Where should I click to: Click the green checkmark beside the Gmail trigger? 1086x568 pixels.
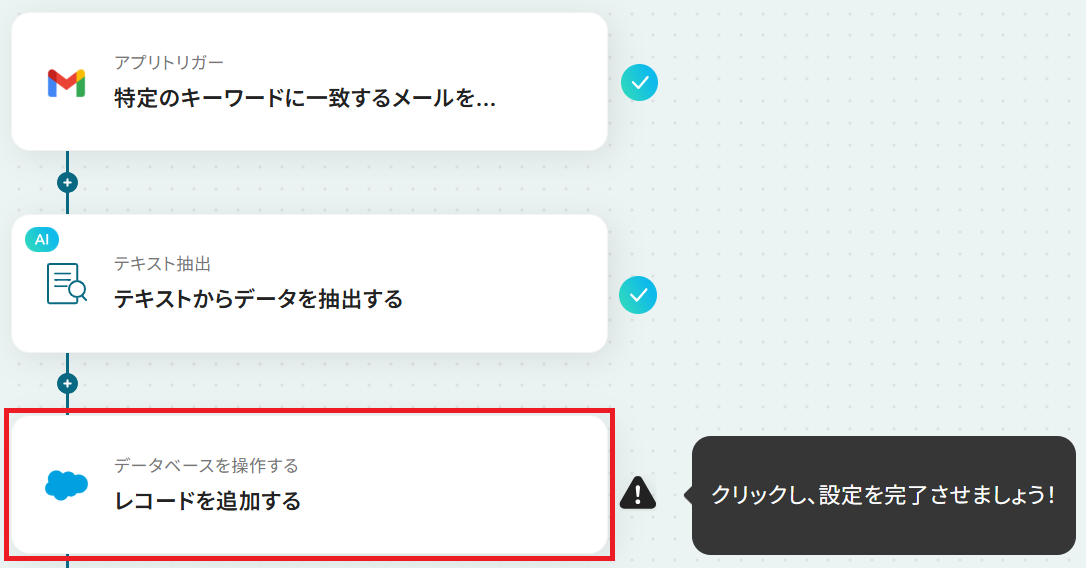639,82
